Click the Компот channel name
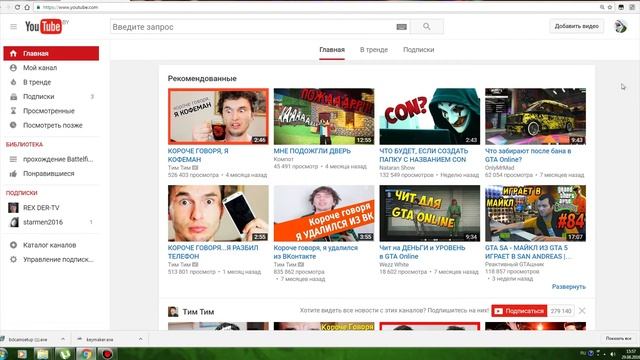 click(283, 159)
